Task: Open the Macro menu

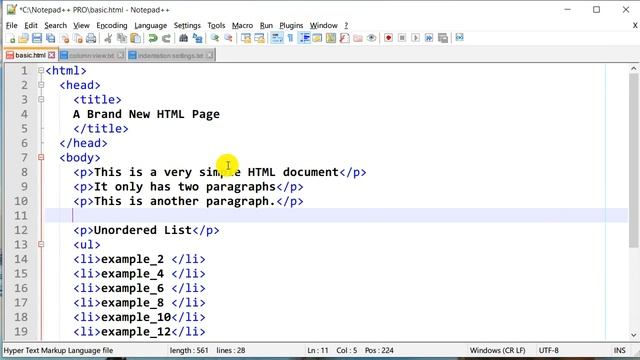Action: pyautogui.click(x=242, y=25)
